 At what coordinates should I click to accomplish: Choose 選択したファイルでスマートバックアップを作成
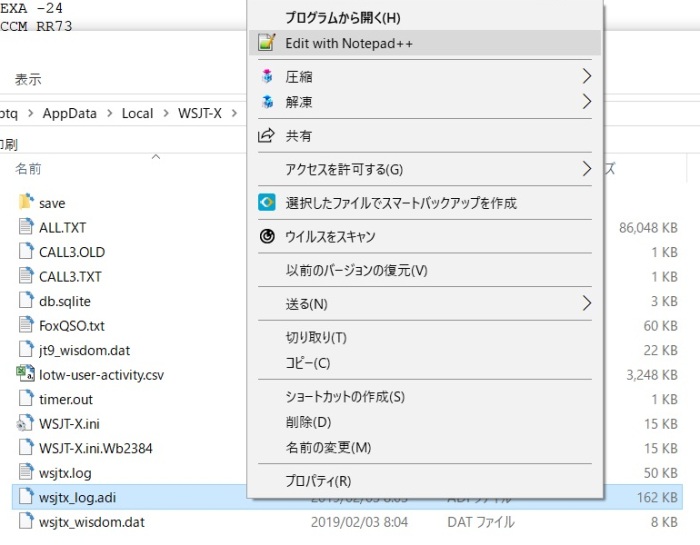point(401,203)
